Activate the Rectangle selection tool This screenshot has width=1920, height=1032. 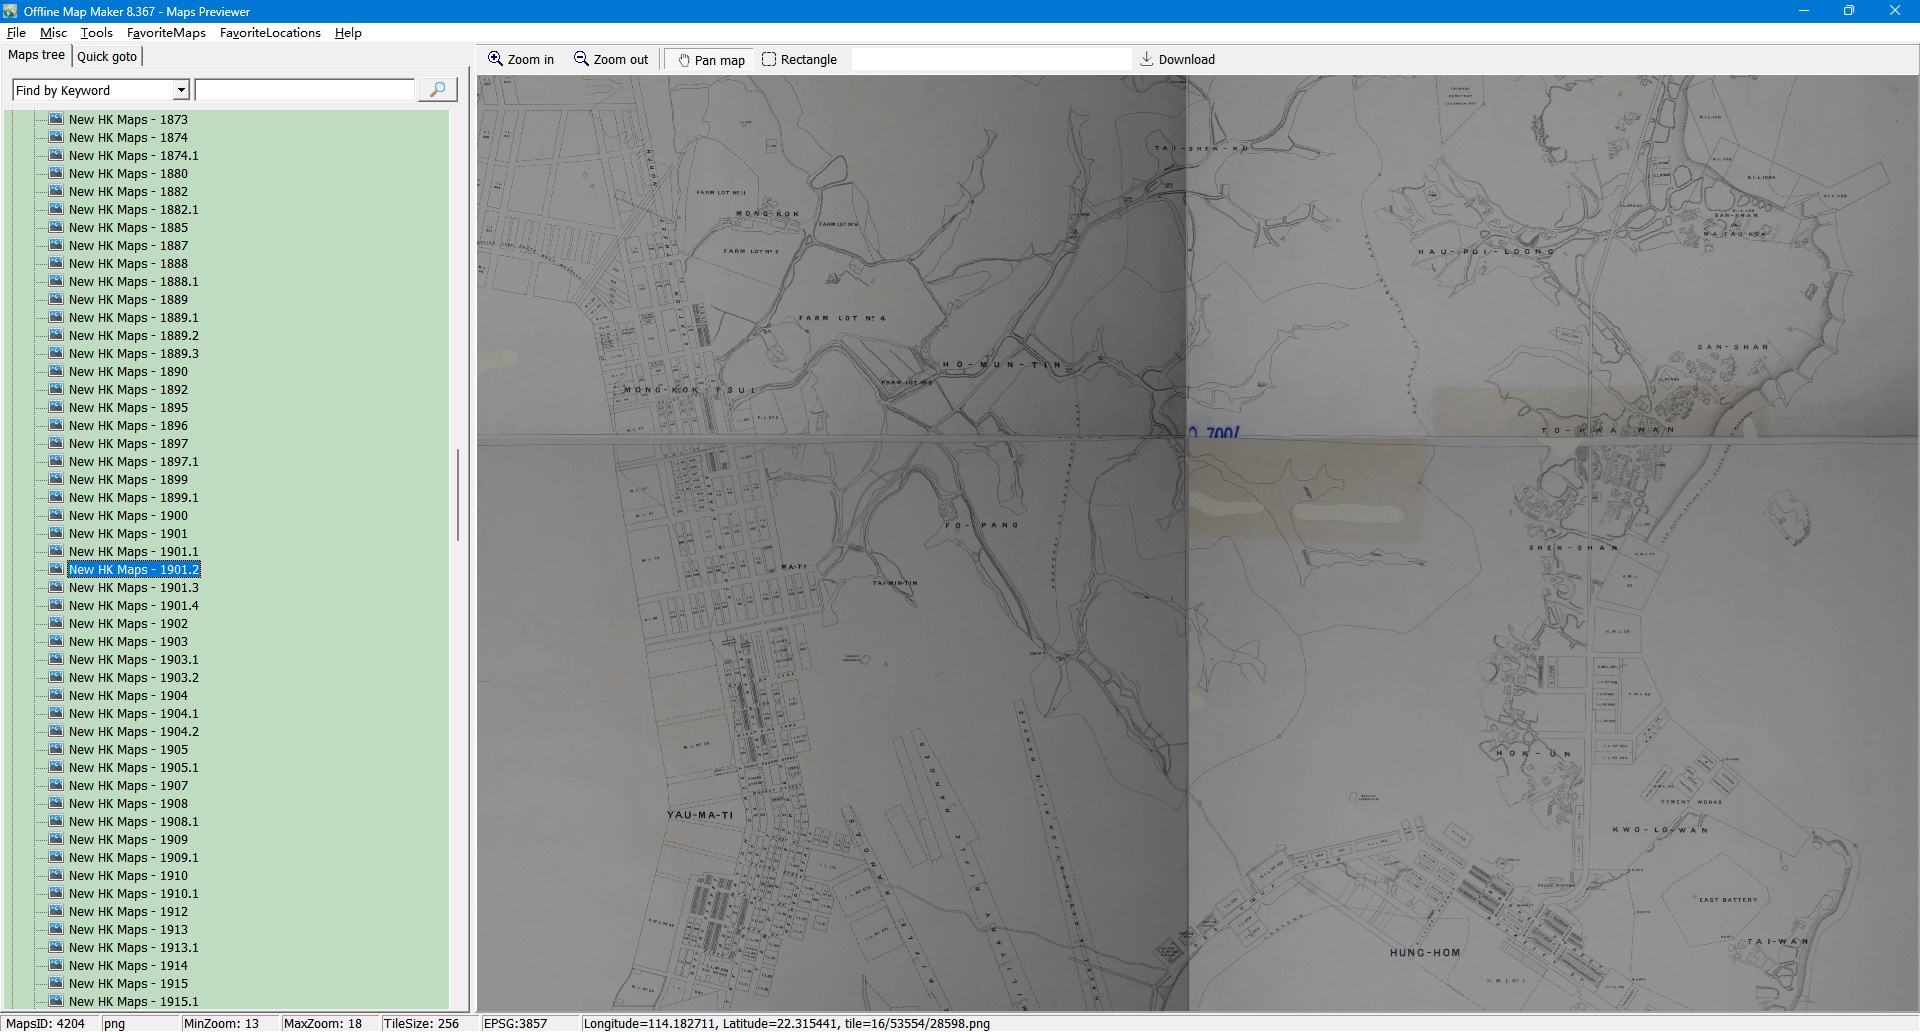click(769, 59)
